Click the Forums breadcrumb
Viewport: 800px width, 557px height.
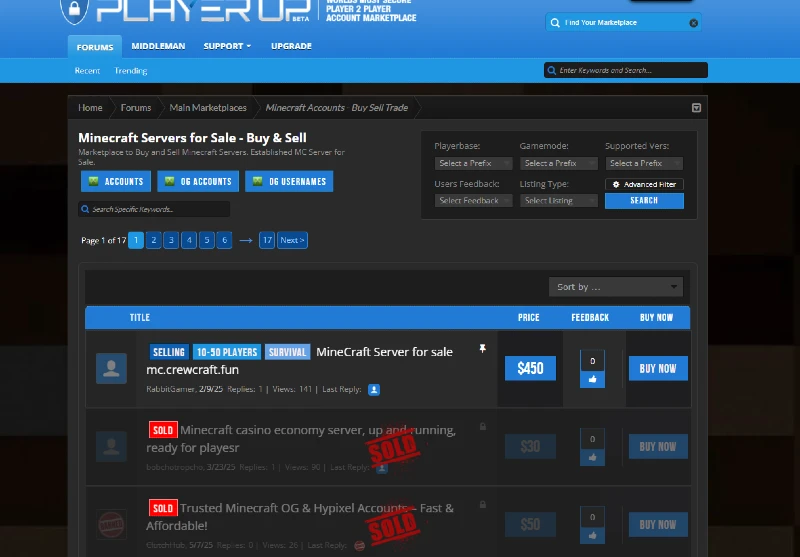pyautogui.click(x=136, y=108)
